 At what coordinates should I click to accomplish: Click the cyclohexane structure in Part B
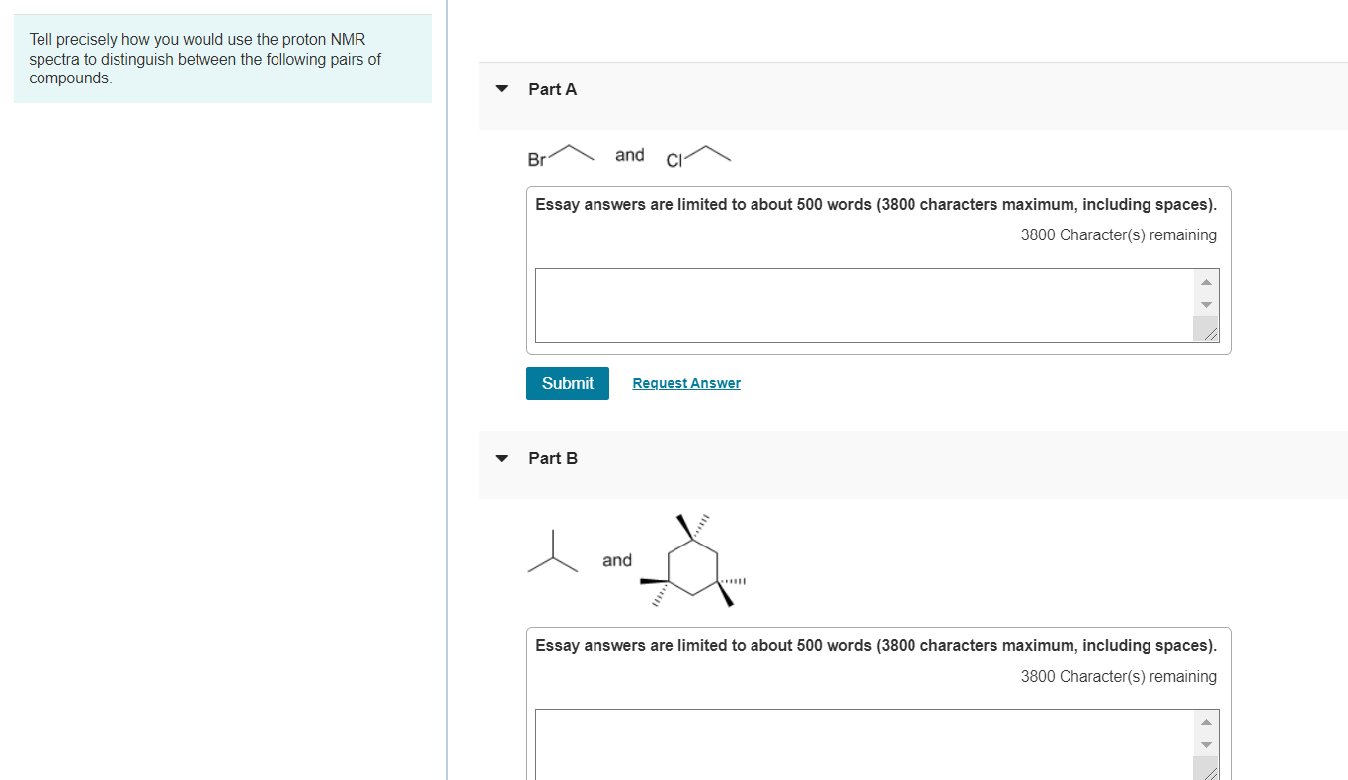(x=693, y=560)
